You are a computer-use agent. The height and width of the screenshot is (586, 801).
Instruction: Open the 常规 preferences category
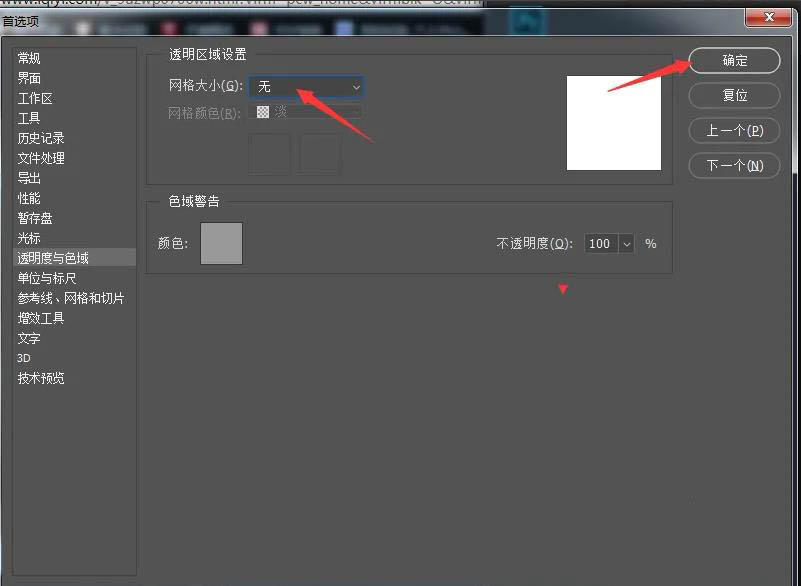coord(29,58)
